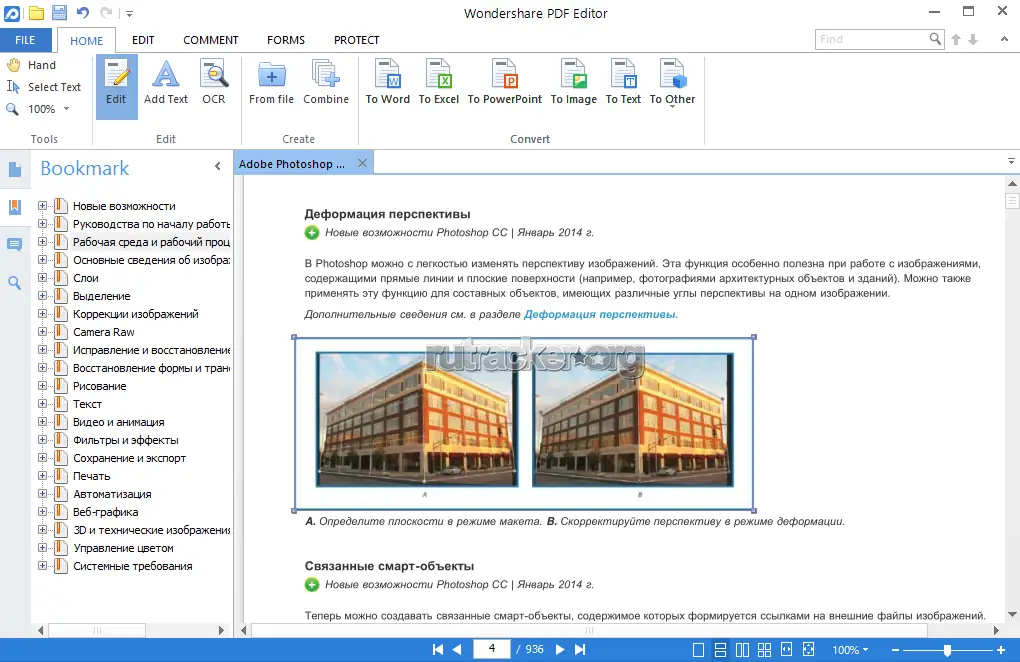
Task: Open the Системные требования bookmark
Action: pos(133,566)
